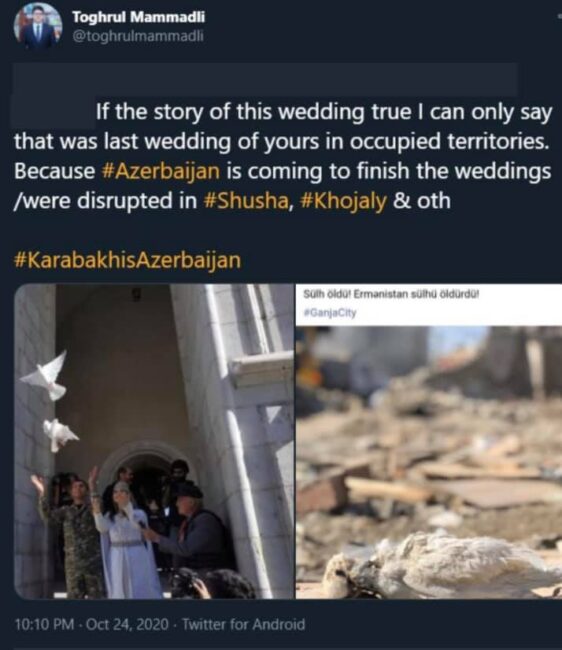
Task: Open the @toghrulmammadli handle link
Action: point(138,36)
